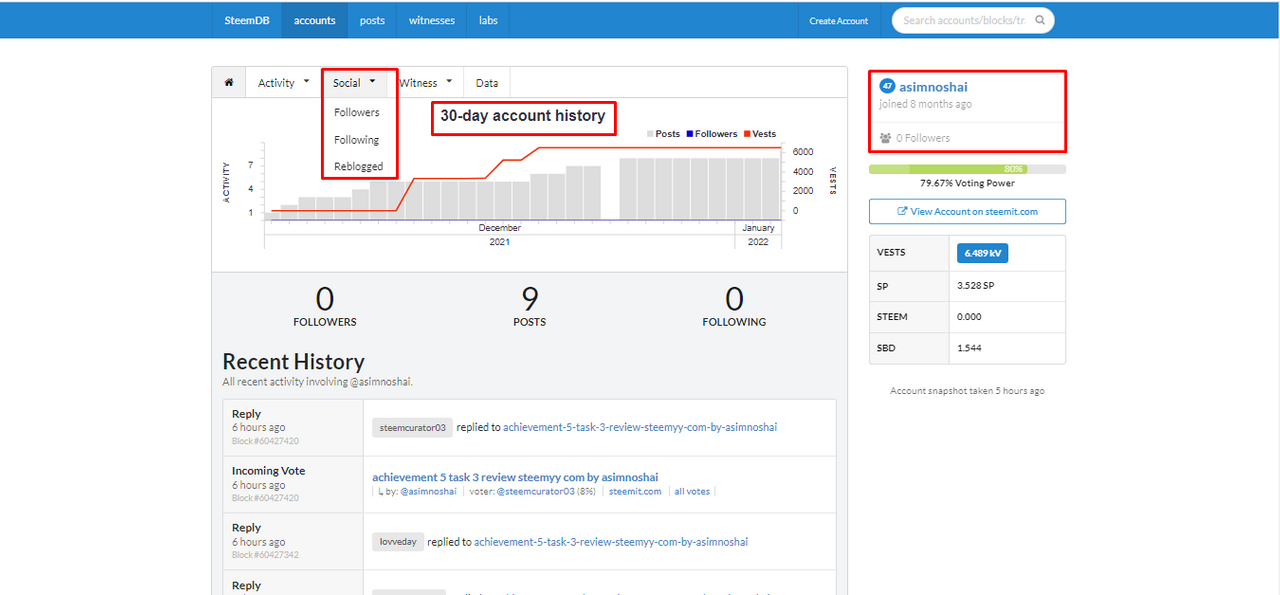This screenshot has height=595, width=1280.
Task: Click 3.528 SP value
Action: click(x=976, y=285)
